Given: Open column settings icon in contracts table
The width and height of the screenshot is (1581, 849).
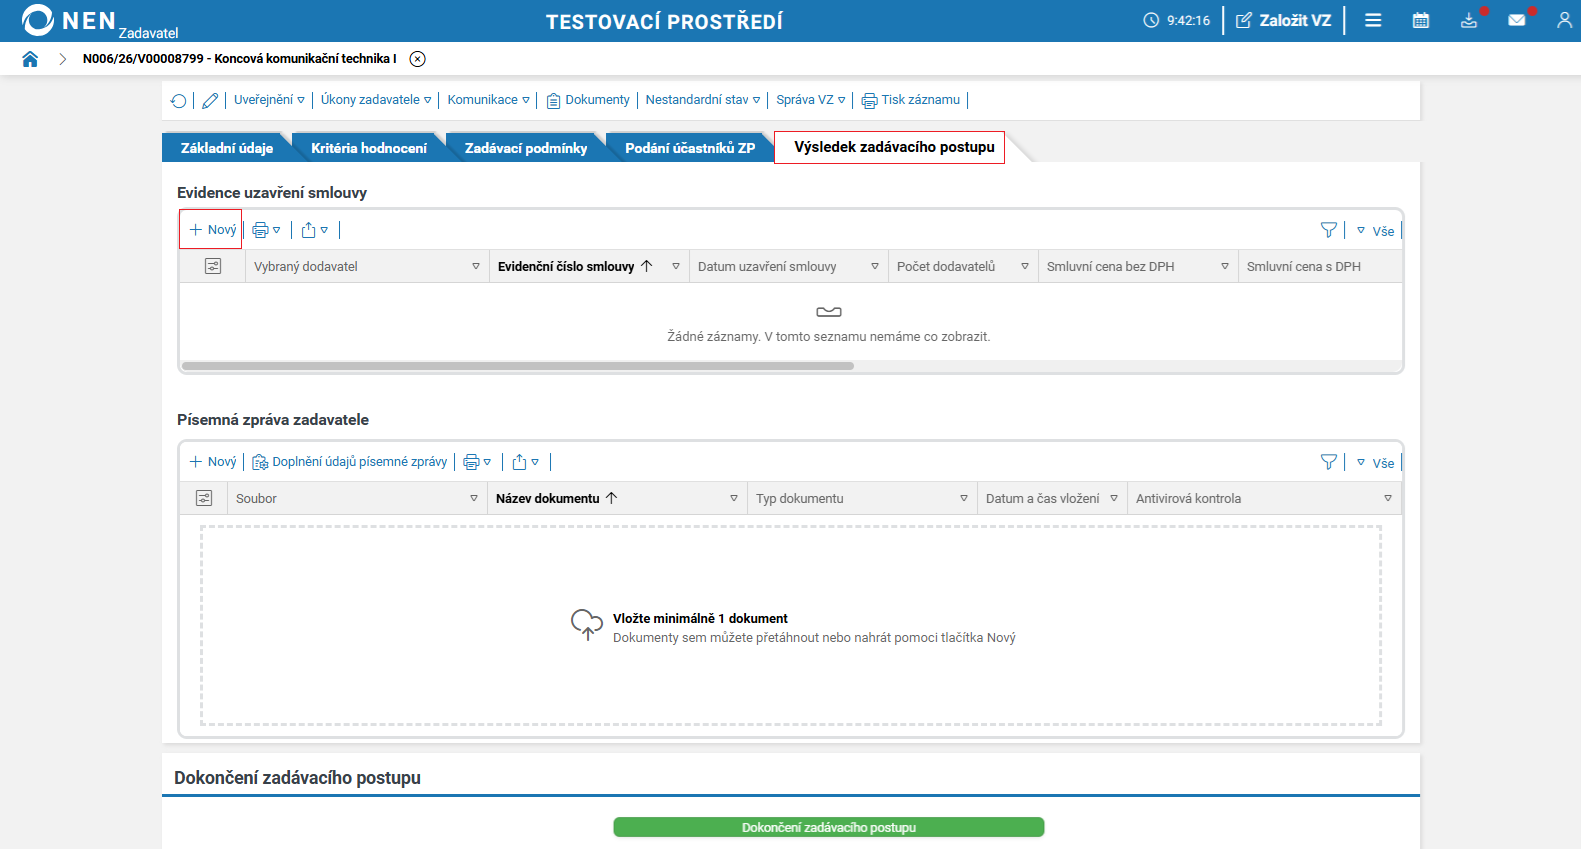Looking at the screenshot, I should click(x=213, y=266).
